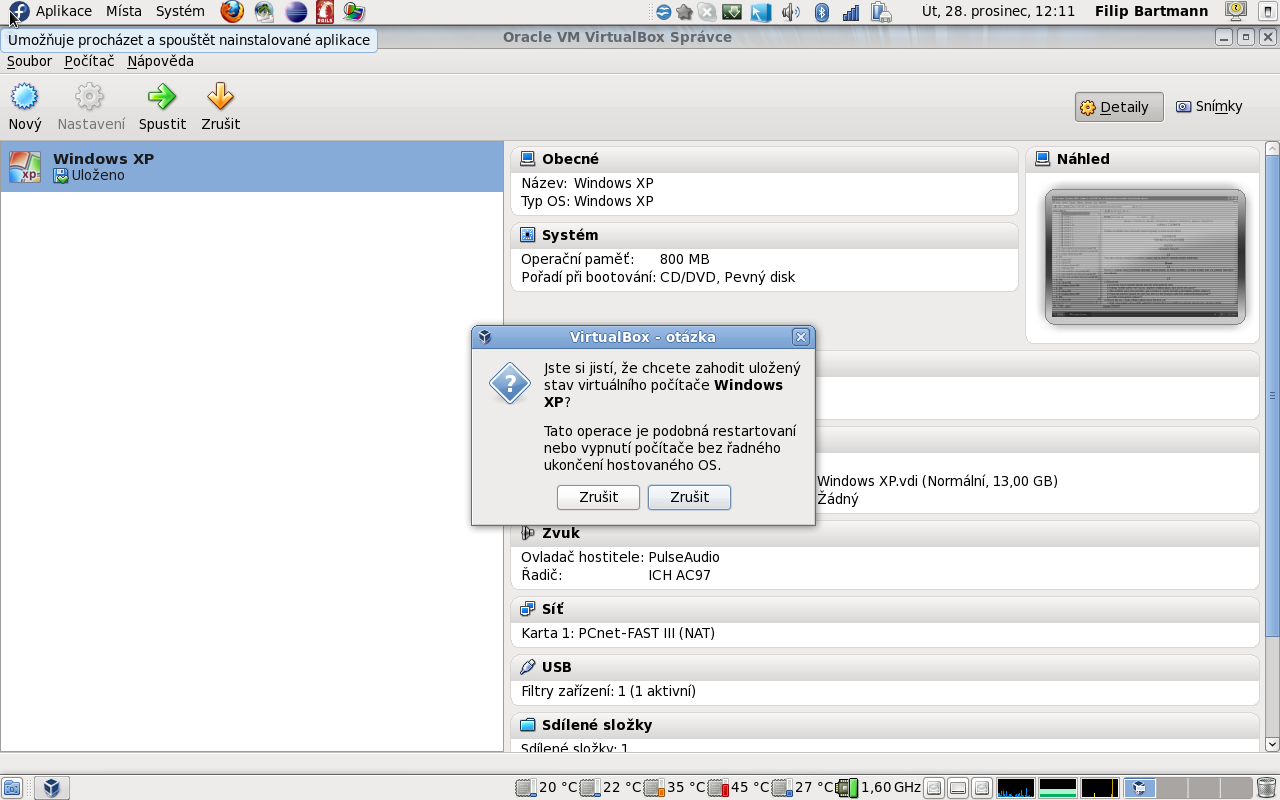
Task: Click 'Typ OS: Windows XP' text
Action: coord(587,201)
